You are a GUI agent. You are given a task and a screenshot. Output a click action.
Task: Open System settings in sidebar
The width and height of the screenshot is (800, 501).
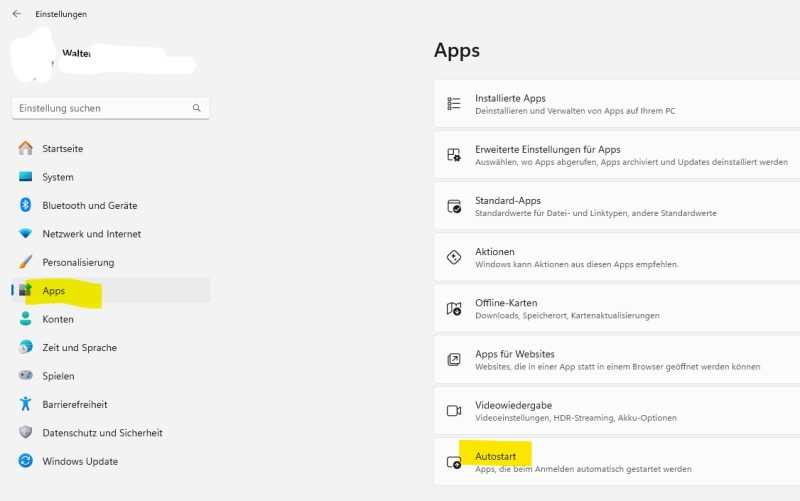pyautogui.click(x=58, y=177)
